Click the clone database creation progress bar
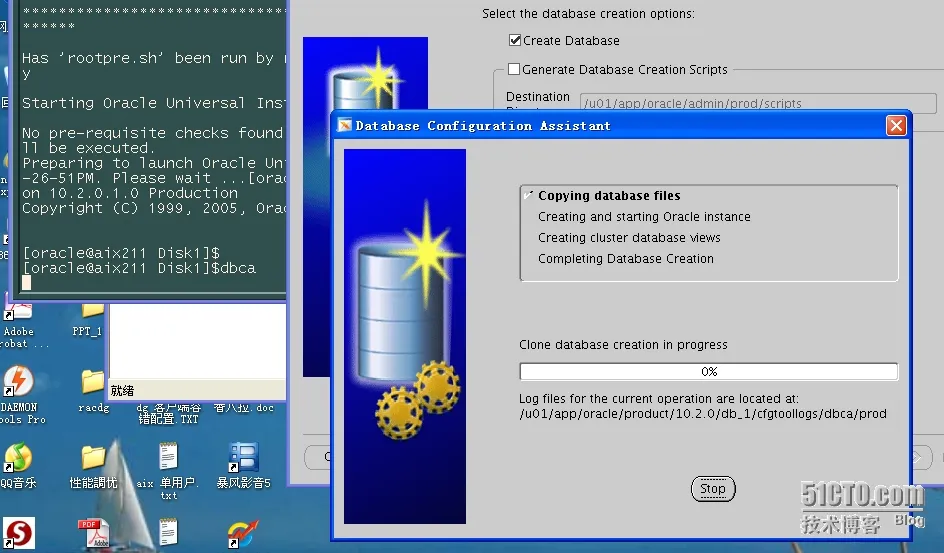The width and height of the screenshot is (944, 553). tap(709, 371)
